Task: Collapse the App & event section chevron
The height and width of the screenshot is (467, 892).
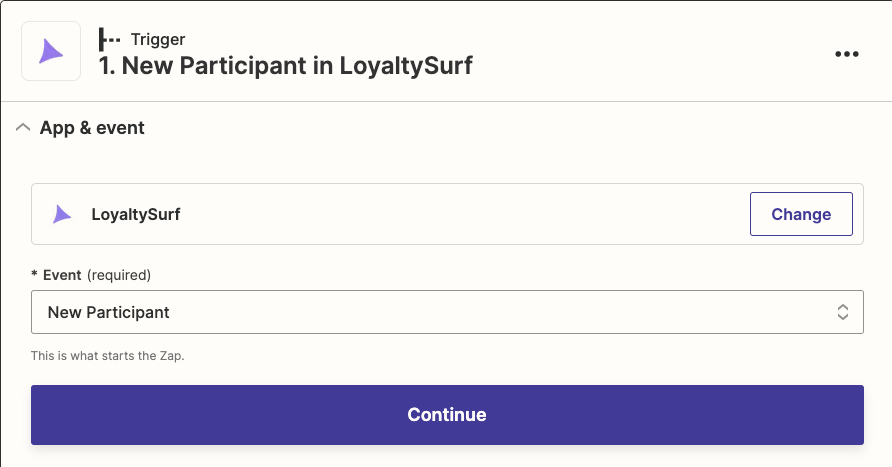Action: (x=23, y=127)
